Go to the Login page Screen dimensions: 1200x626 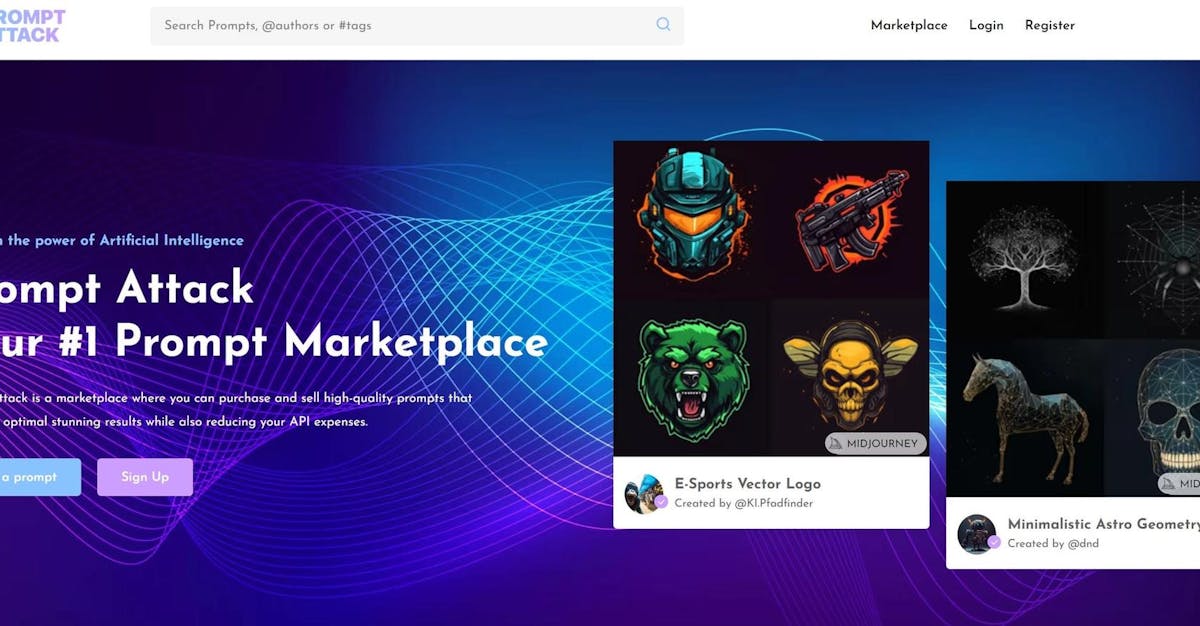point(986,25)
